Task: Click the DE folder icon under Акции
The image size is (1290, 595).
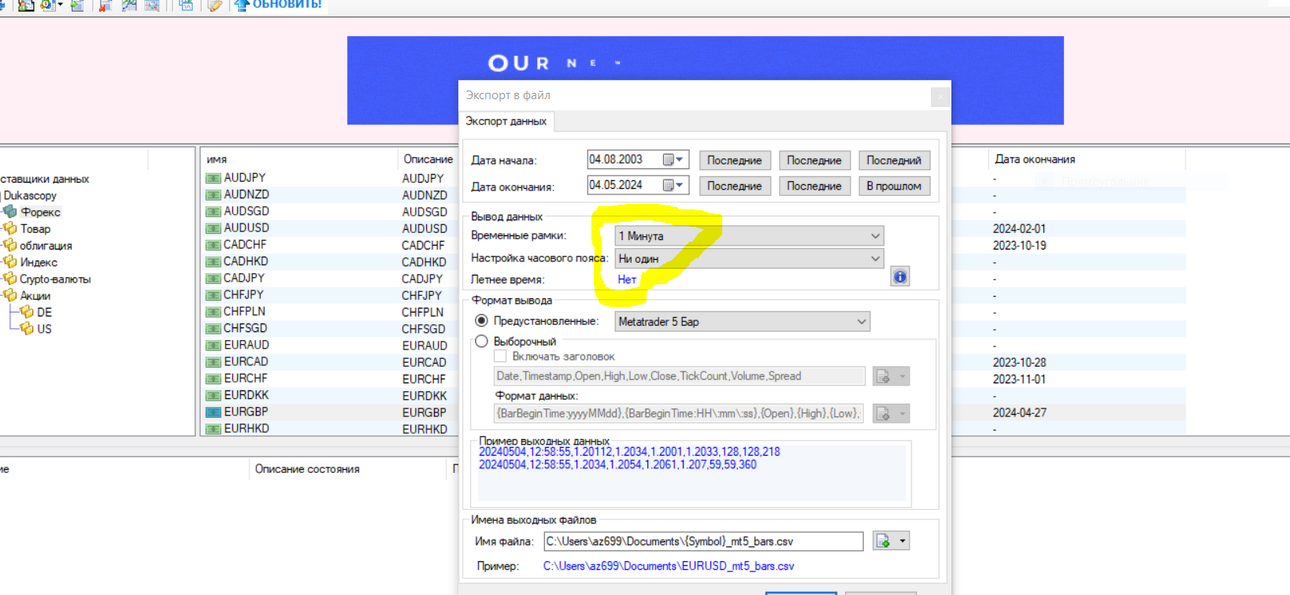Action: click(x=27, y=312)
